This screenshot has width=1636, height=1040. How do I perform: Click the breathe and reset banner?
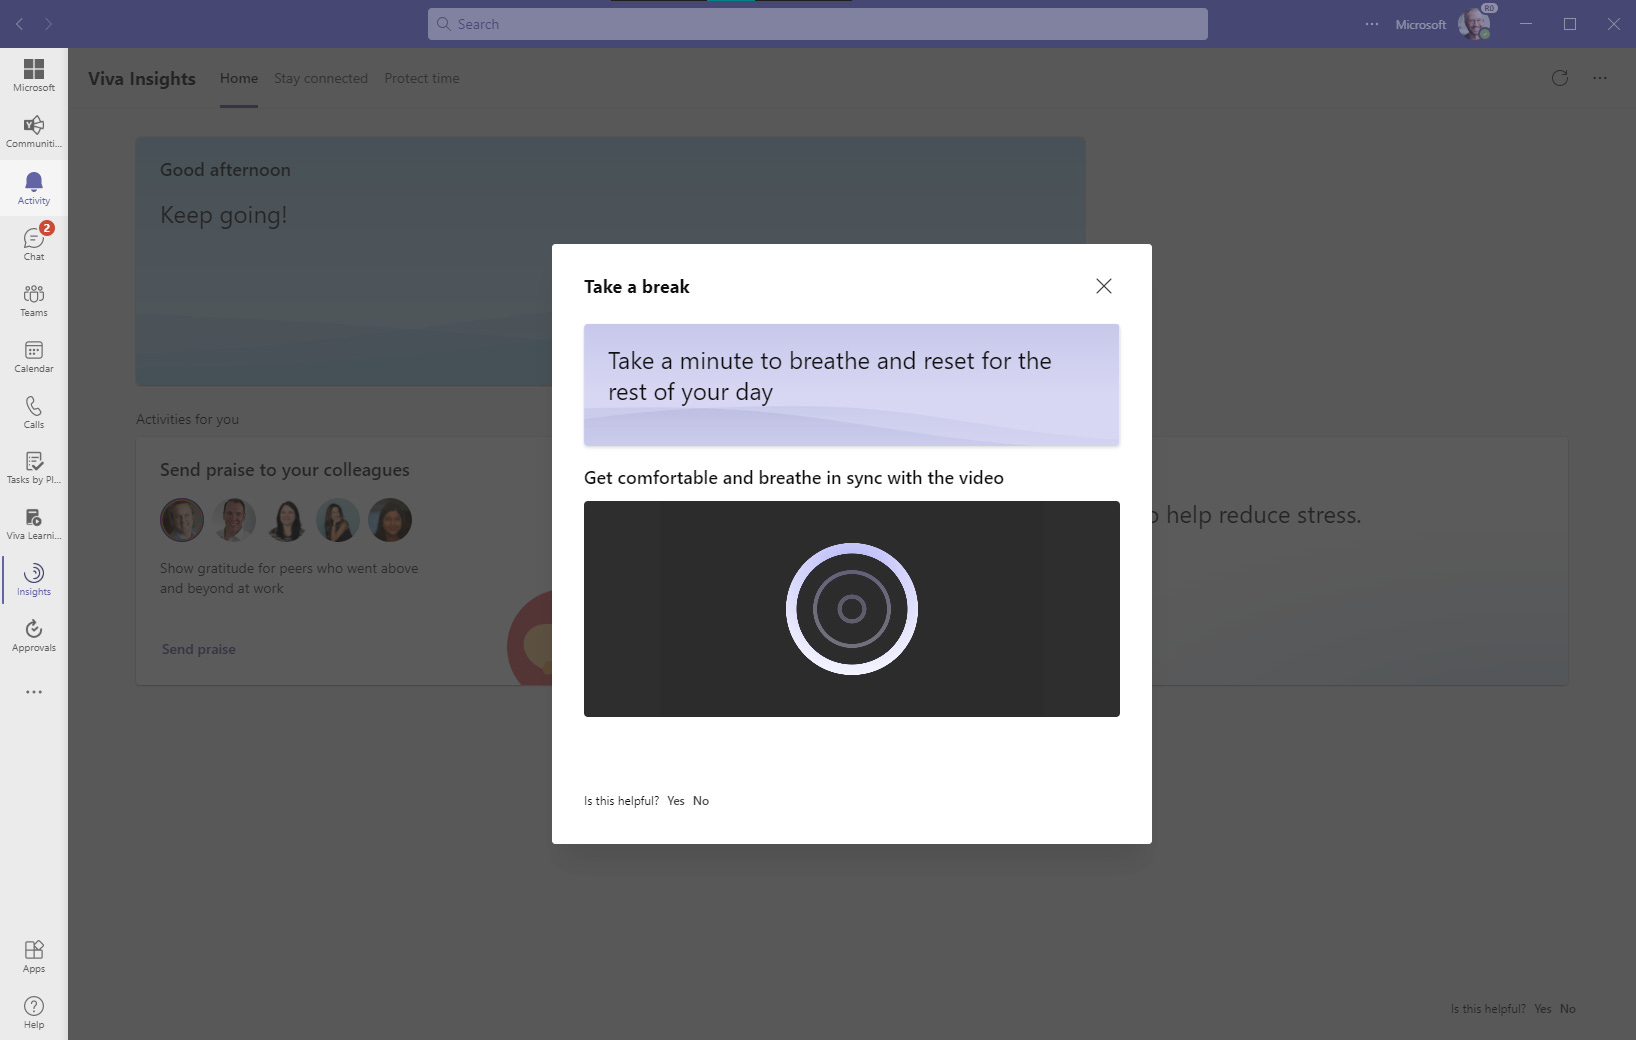(852, 384)
